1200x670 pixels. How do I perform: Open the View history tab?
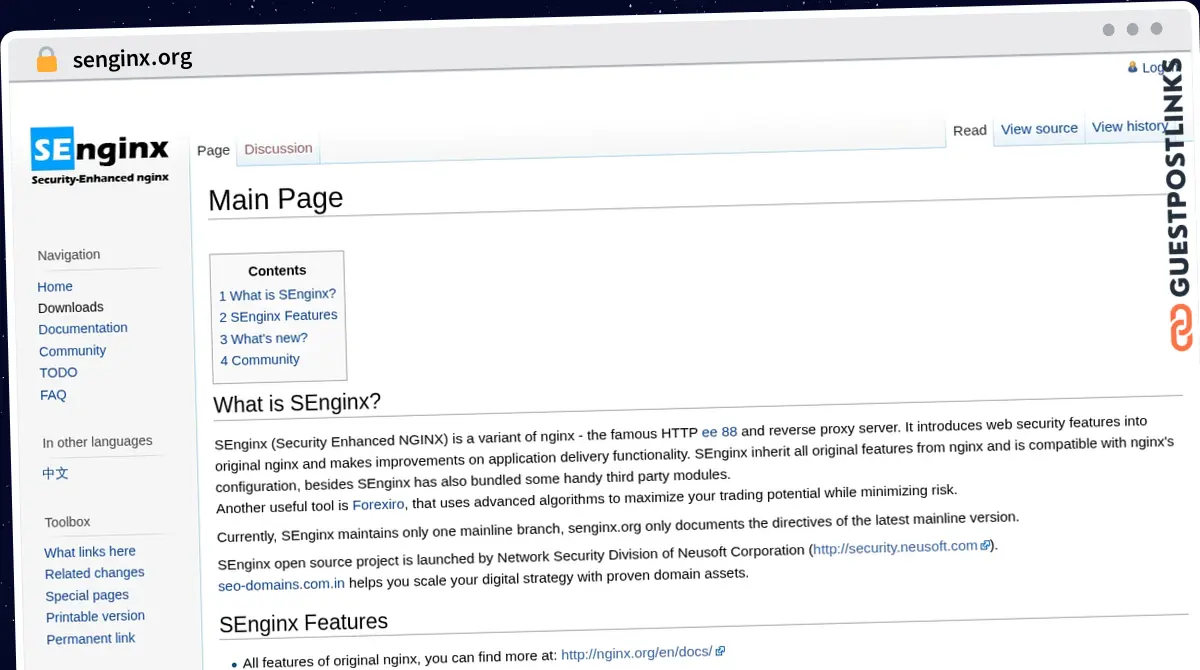[1129, 126]
